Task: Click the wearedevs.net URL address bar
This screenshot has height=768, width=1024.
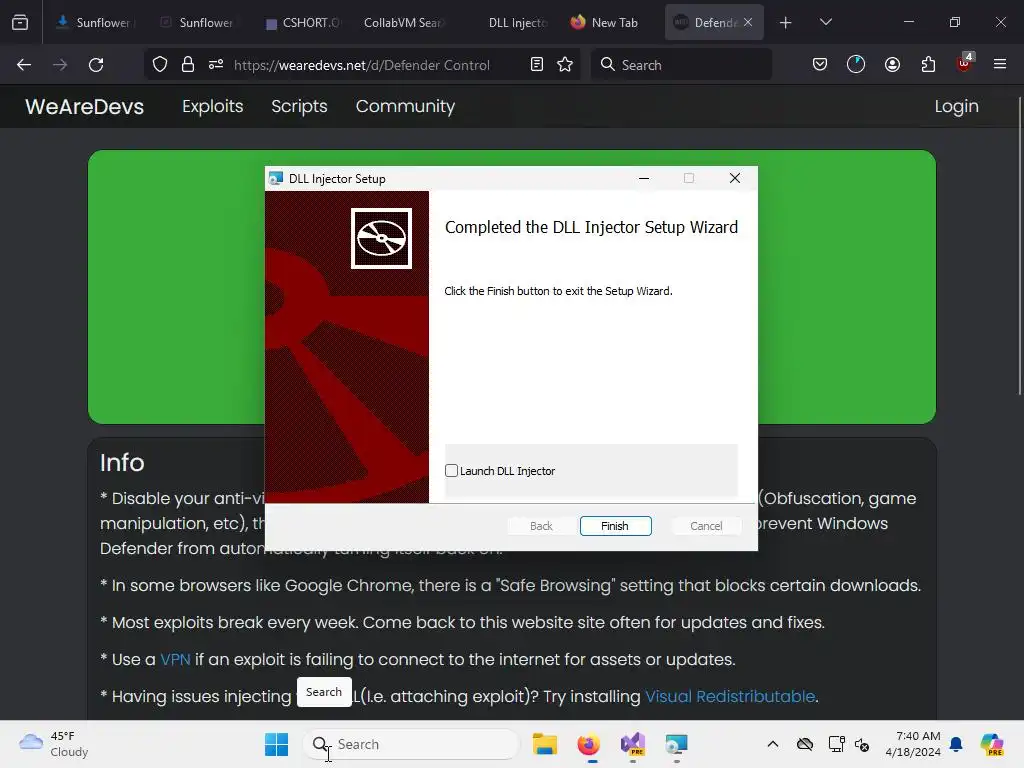Action: pos(362,65)
